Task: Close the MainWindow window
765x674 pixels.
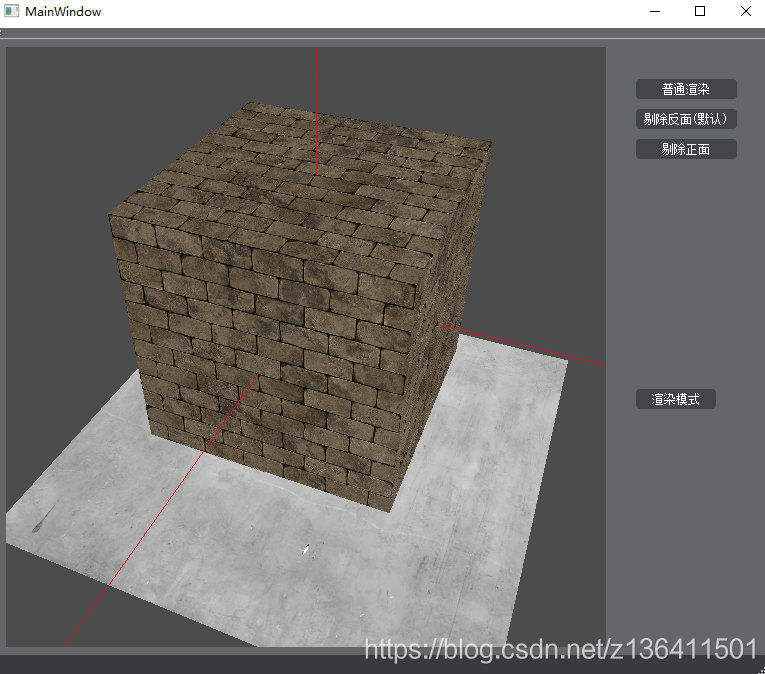Action: tap(745, 11)
